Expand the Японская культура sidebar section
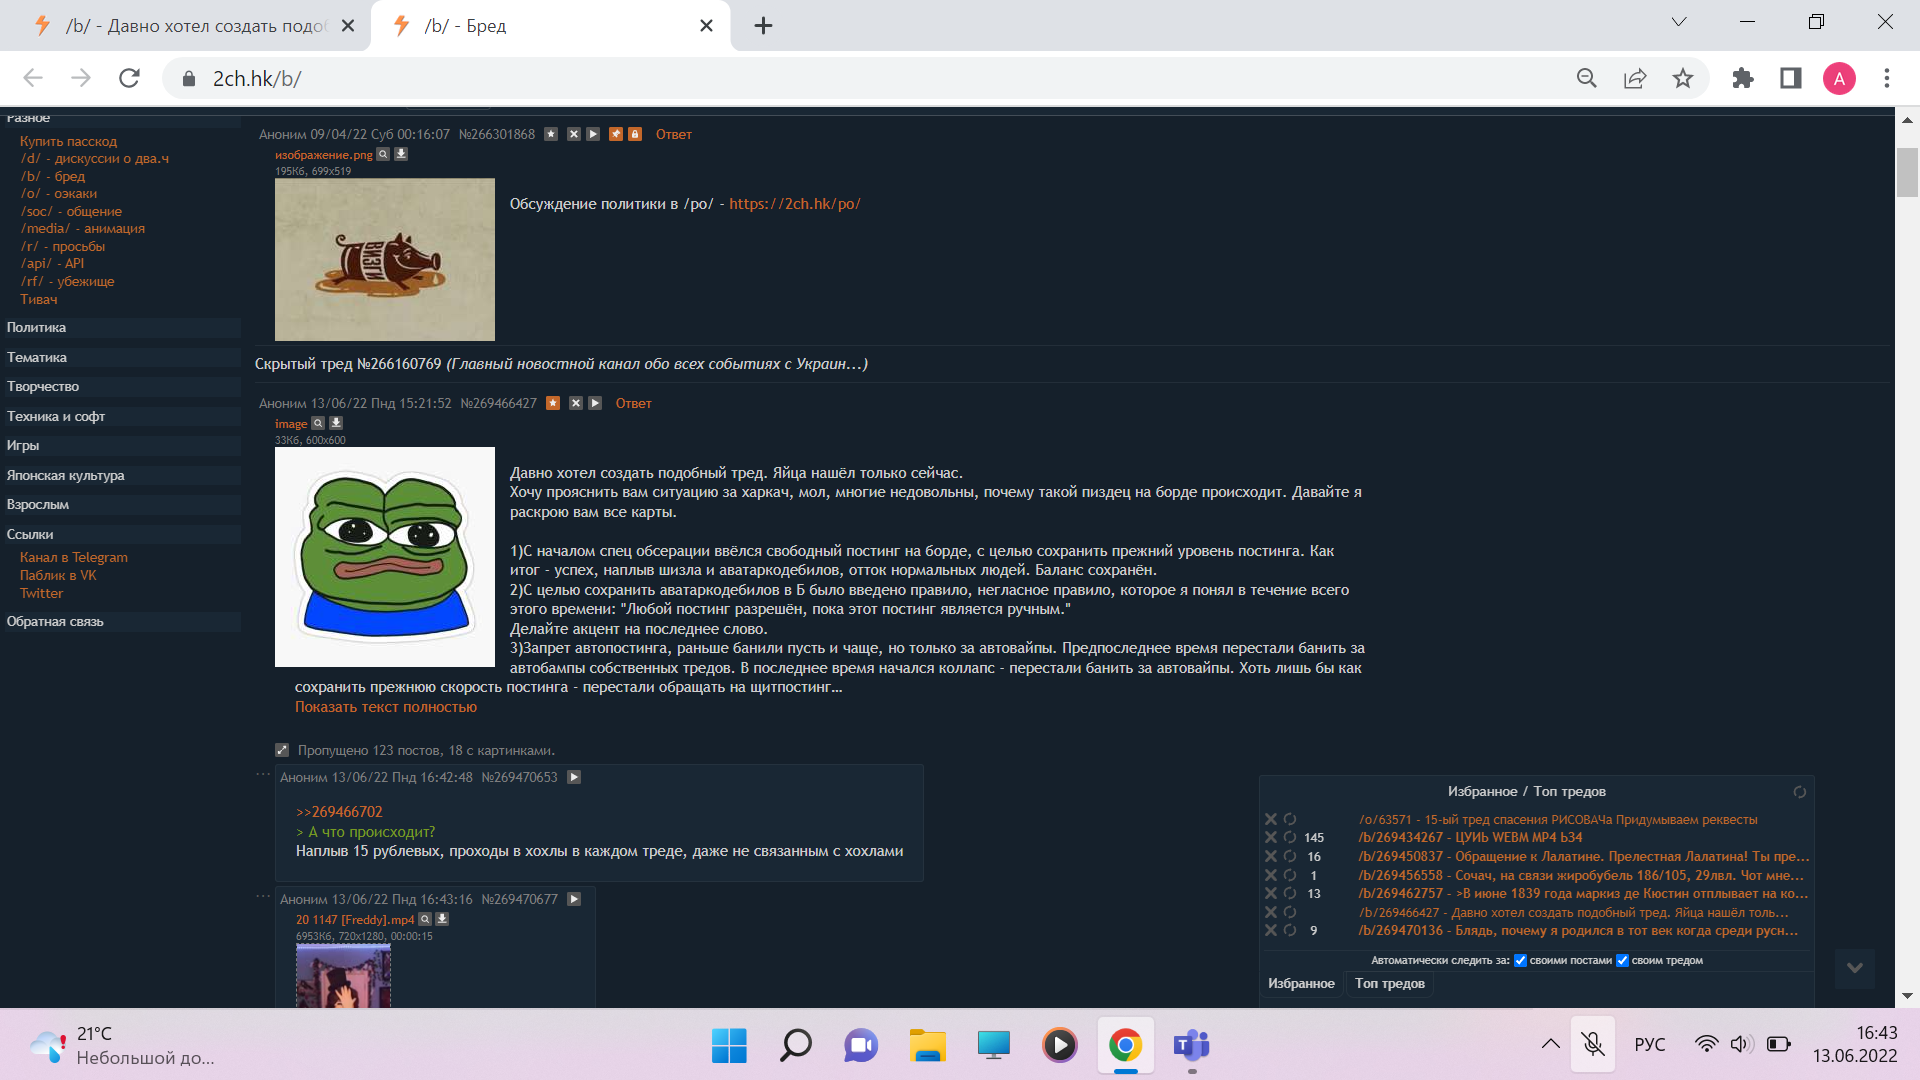This screenshot has height=1080, width=1920. [x=121, y=476]
